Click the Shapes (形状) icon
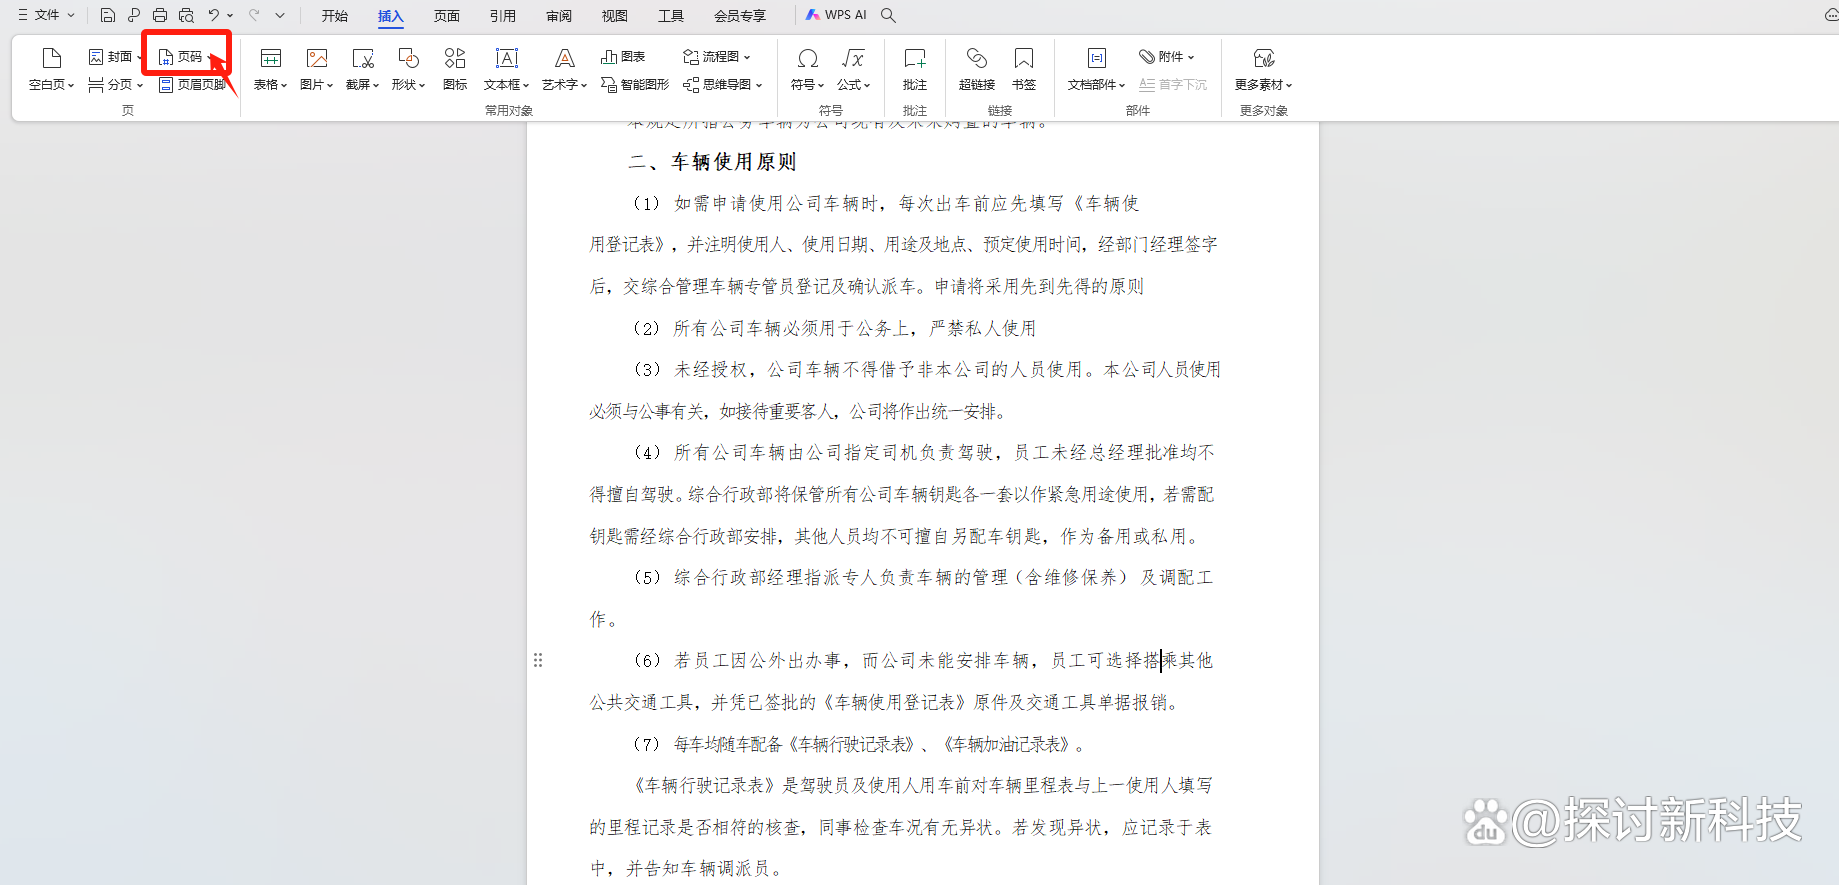Screen dimensions: 1839x885 [408, 58]
